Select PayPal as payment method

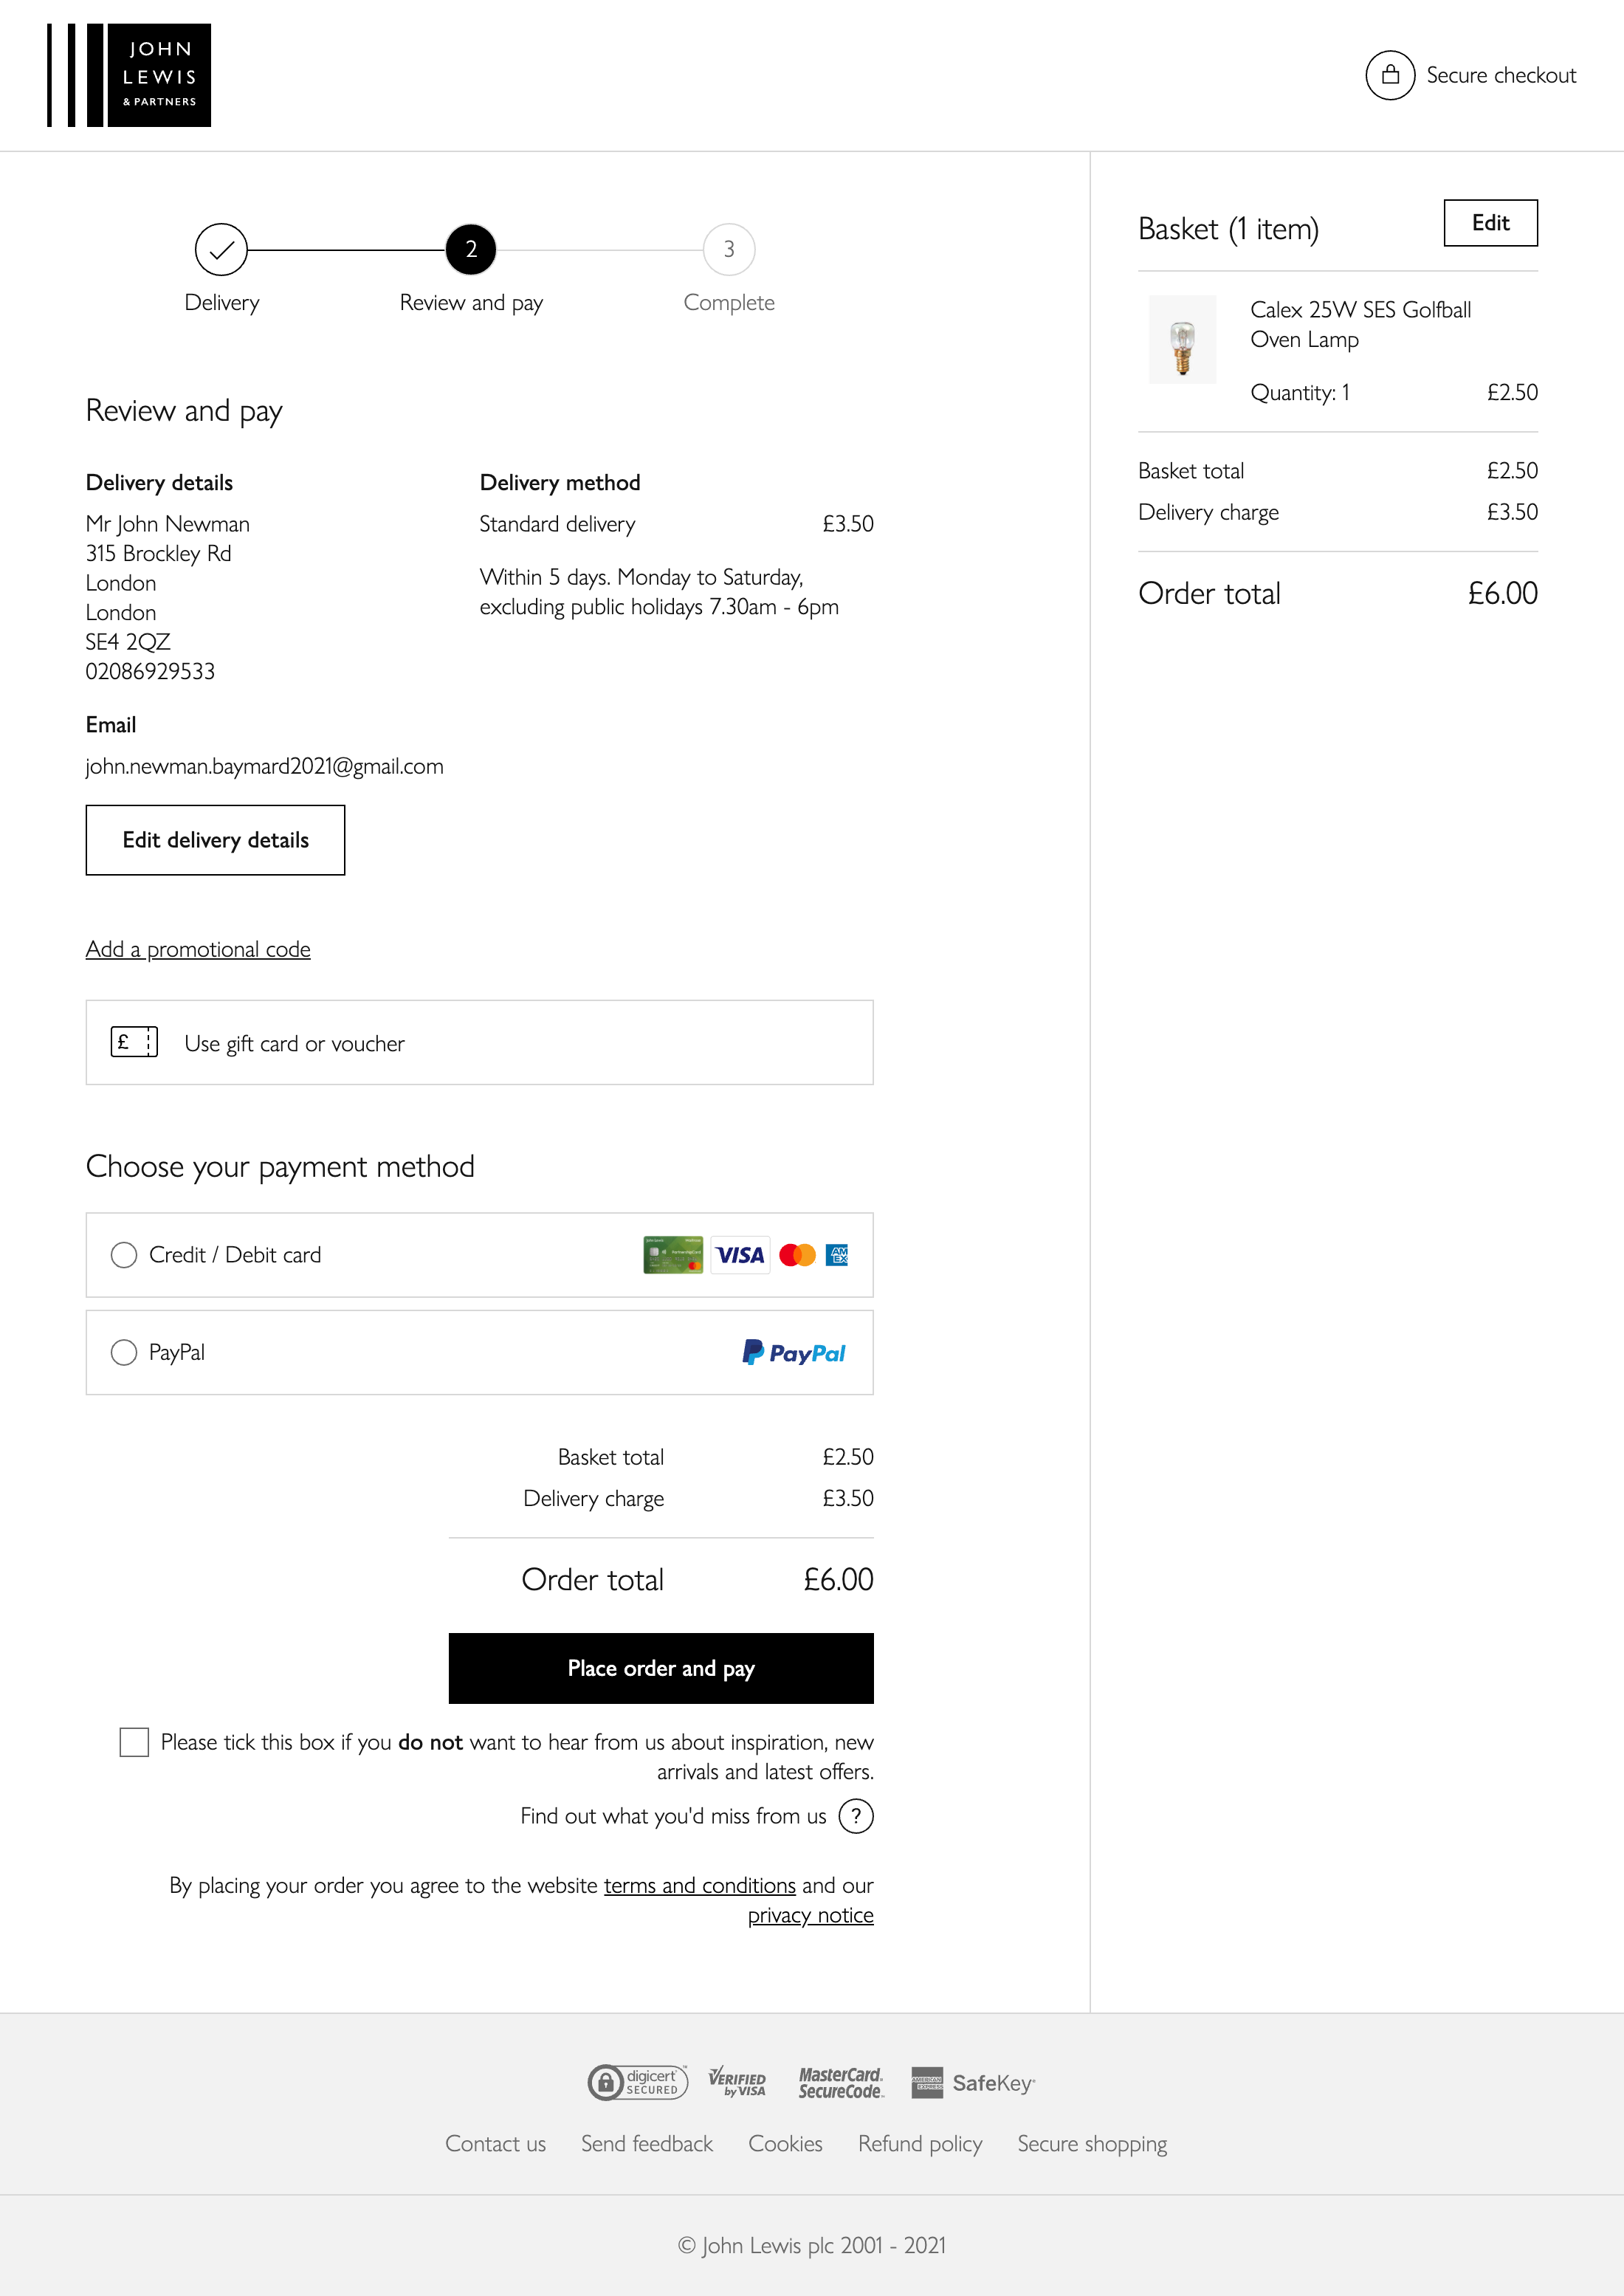[x=124, y=1352]
